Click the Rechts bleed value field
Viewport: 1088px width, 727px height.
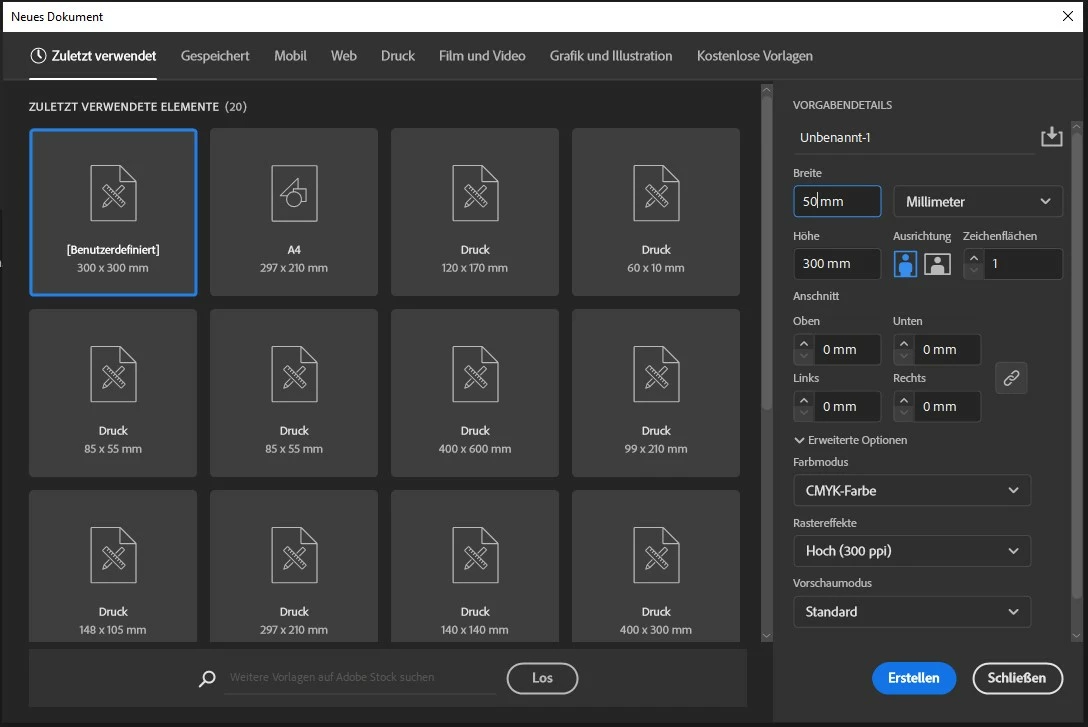pos(946,407)
